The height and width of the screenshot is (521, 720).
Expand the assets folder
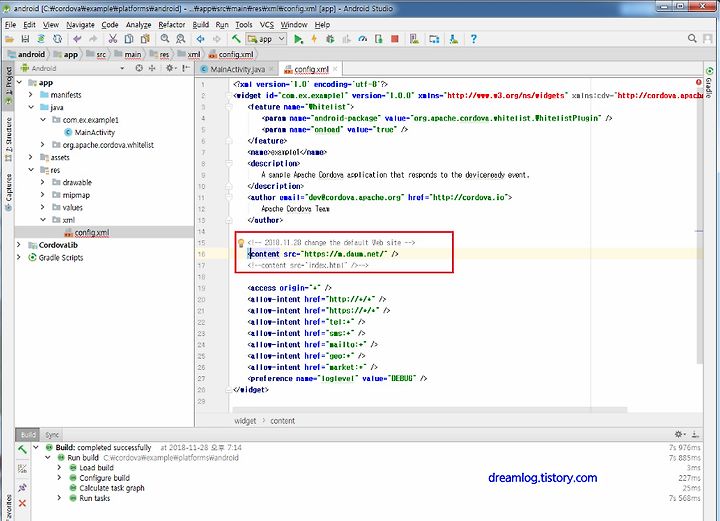pos(30,157)
